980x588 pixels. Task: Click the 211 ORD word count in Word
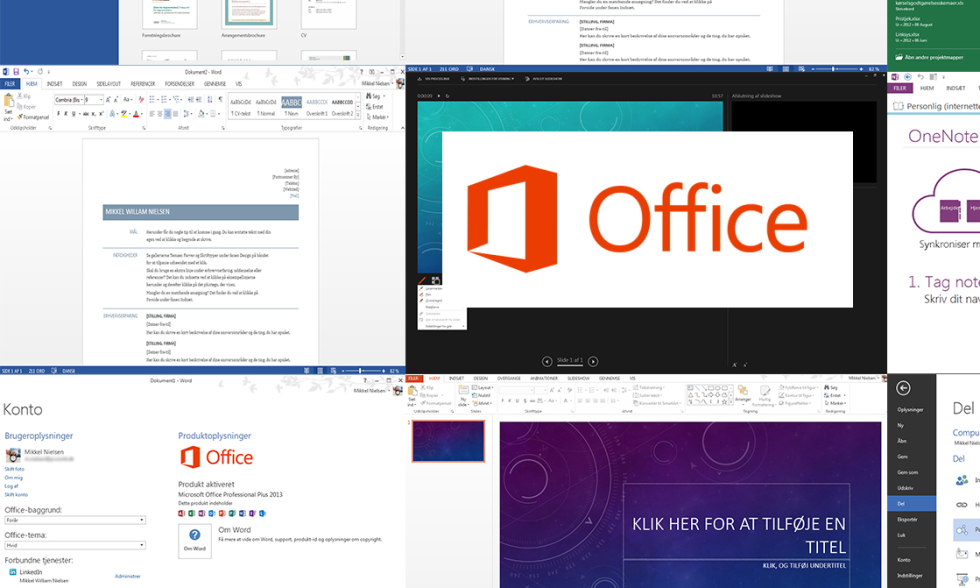pyautogui.click(x=37, y=371)
